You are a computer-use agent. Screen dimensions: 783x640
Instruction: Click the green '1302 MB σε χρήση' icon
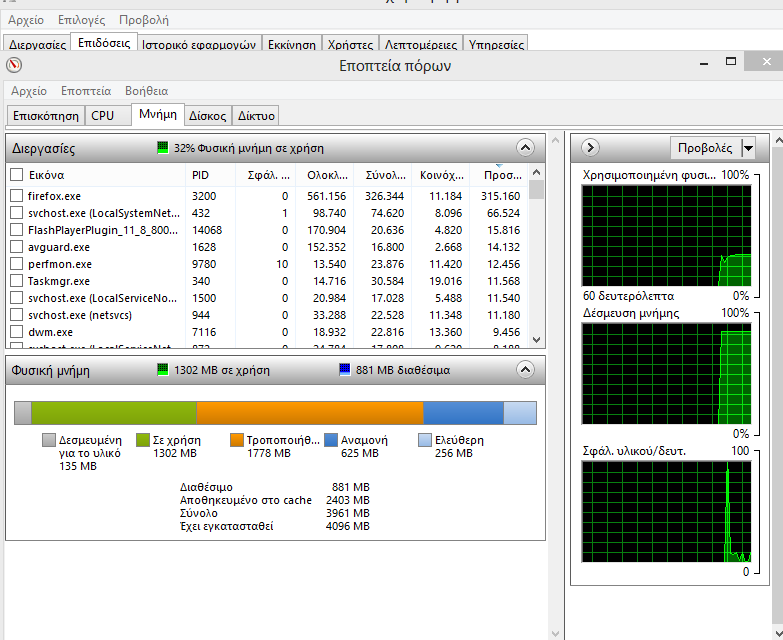tap(163, 370)
